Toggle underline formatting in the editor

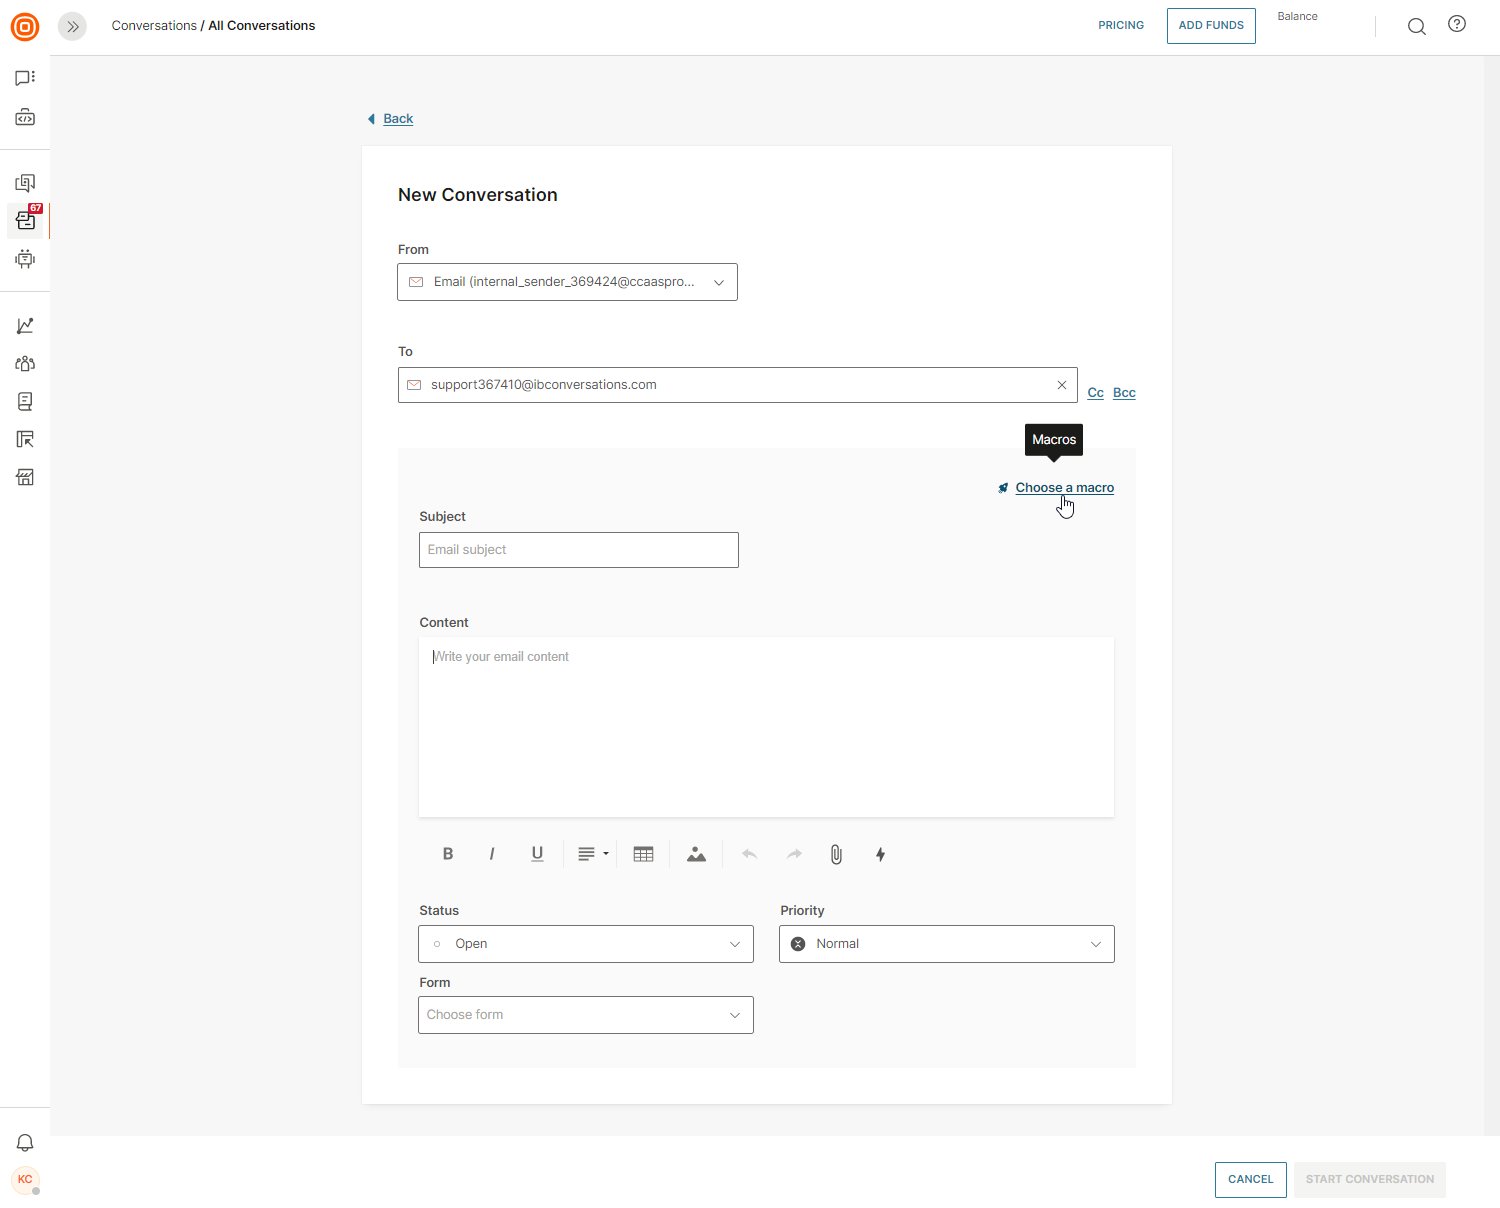coord(537,854)
